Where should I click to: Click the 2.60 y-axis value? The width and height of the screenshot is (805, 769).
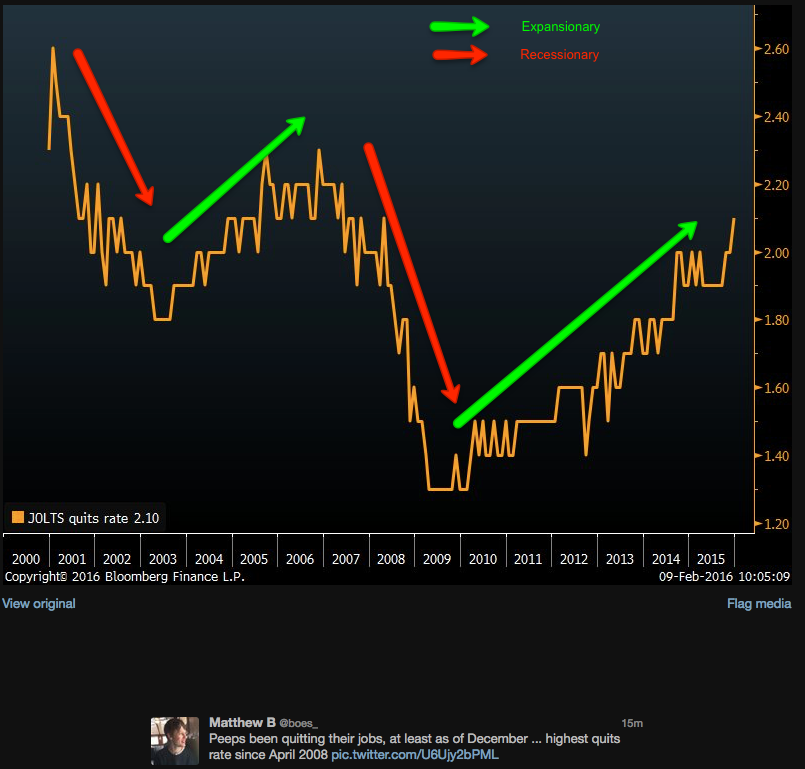pos(777,49)
